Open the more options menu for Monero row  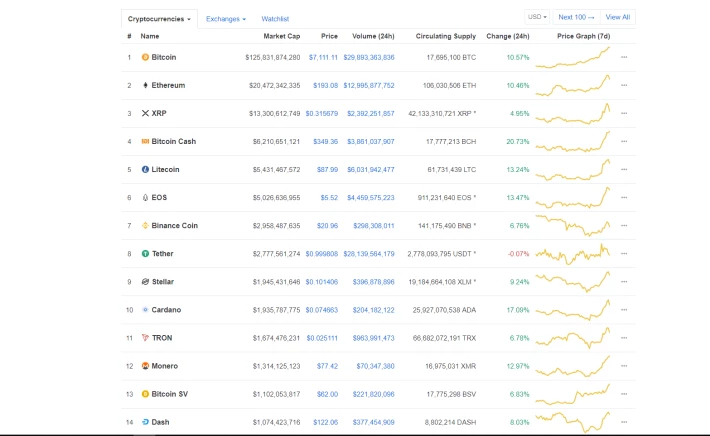[x=624, y=366]
